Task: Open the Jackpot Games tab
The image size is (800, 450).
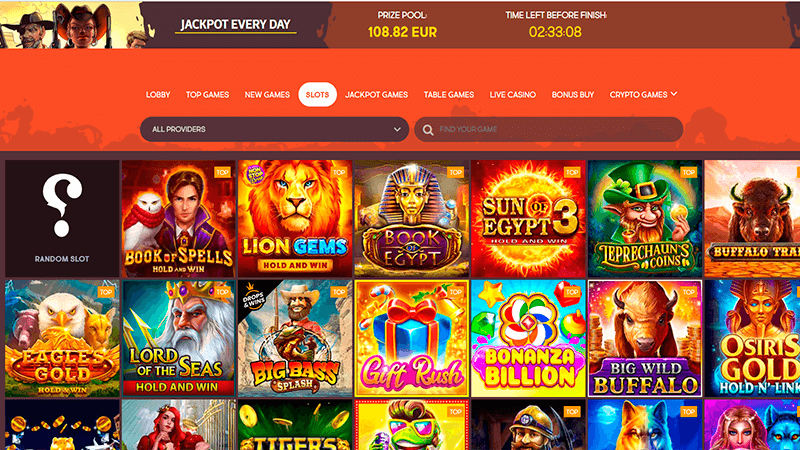Action: [x=377, y=94]
